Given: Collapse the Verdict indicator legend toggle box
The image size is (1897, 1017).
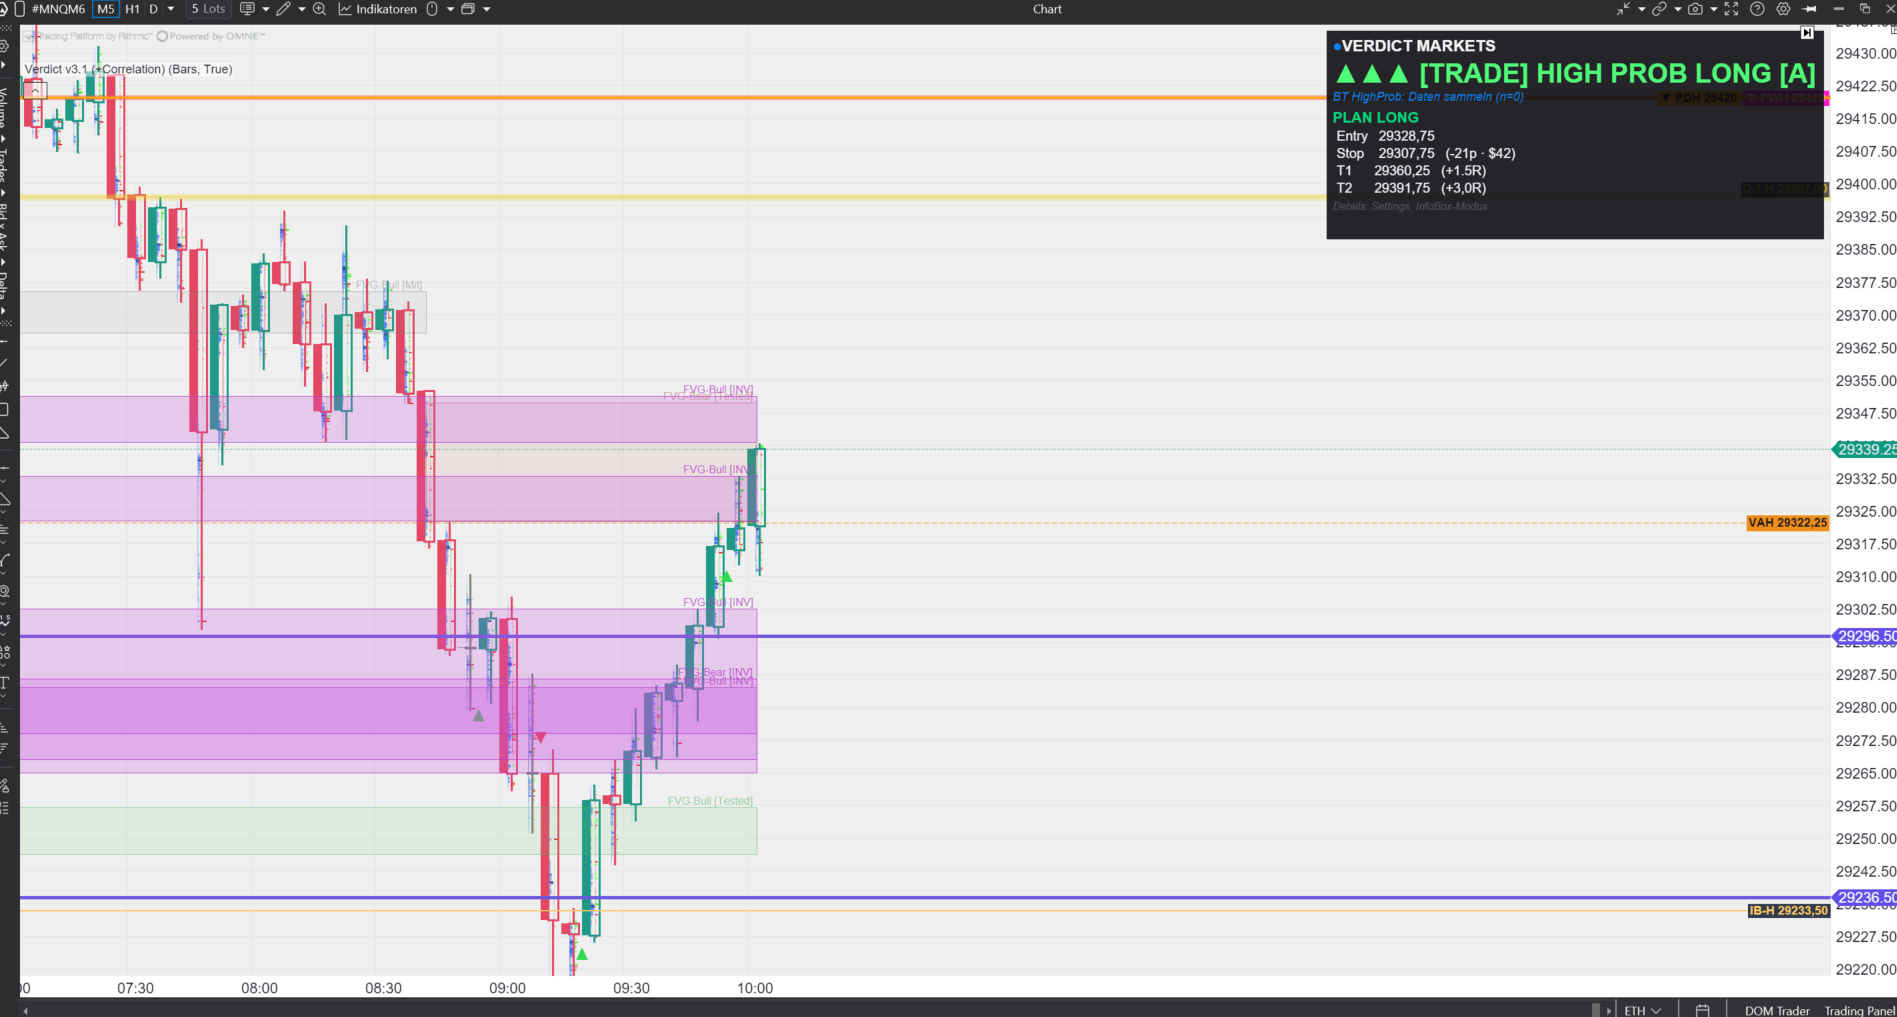Looking at the screenshot, I should pyautogui.click(x=35, y=89).
